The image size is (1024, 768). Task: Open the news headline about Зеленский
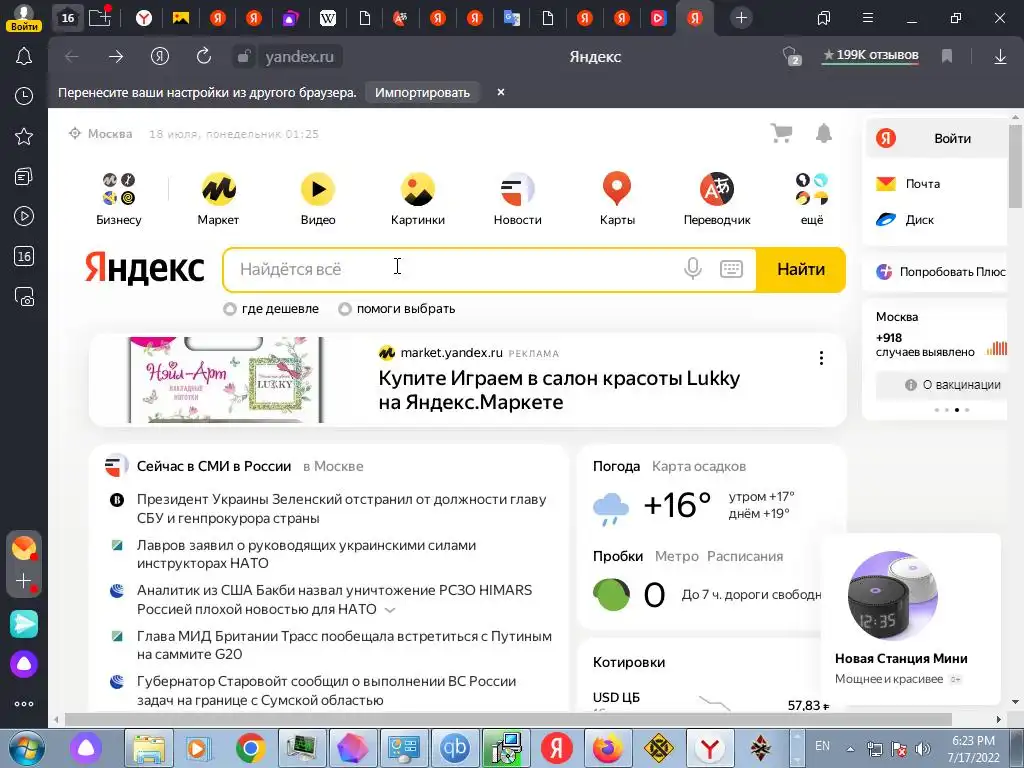click(x=341, y=509)
